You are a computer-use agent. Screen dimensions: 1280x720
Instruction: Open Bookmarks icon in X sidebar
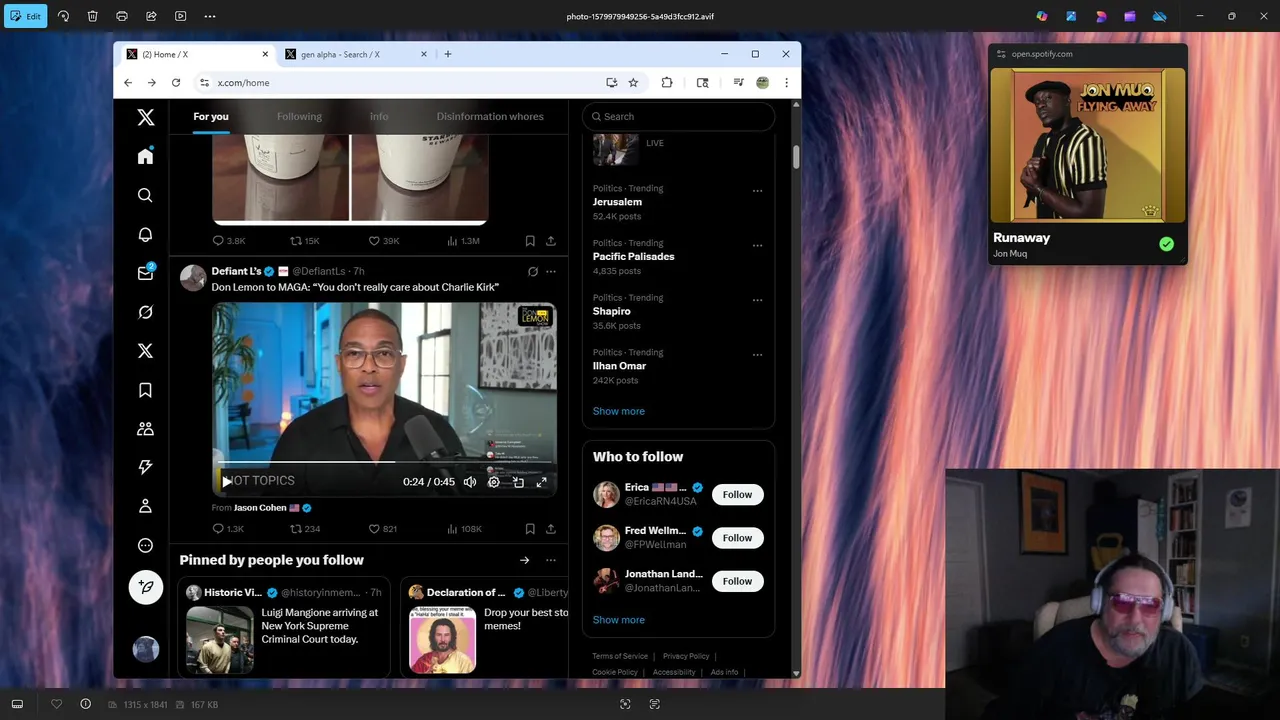point(145,390)
